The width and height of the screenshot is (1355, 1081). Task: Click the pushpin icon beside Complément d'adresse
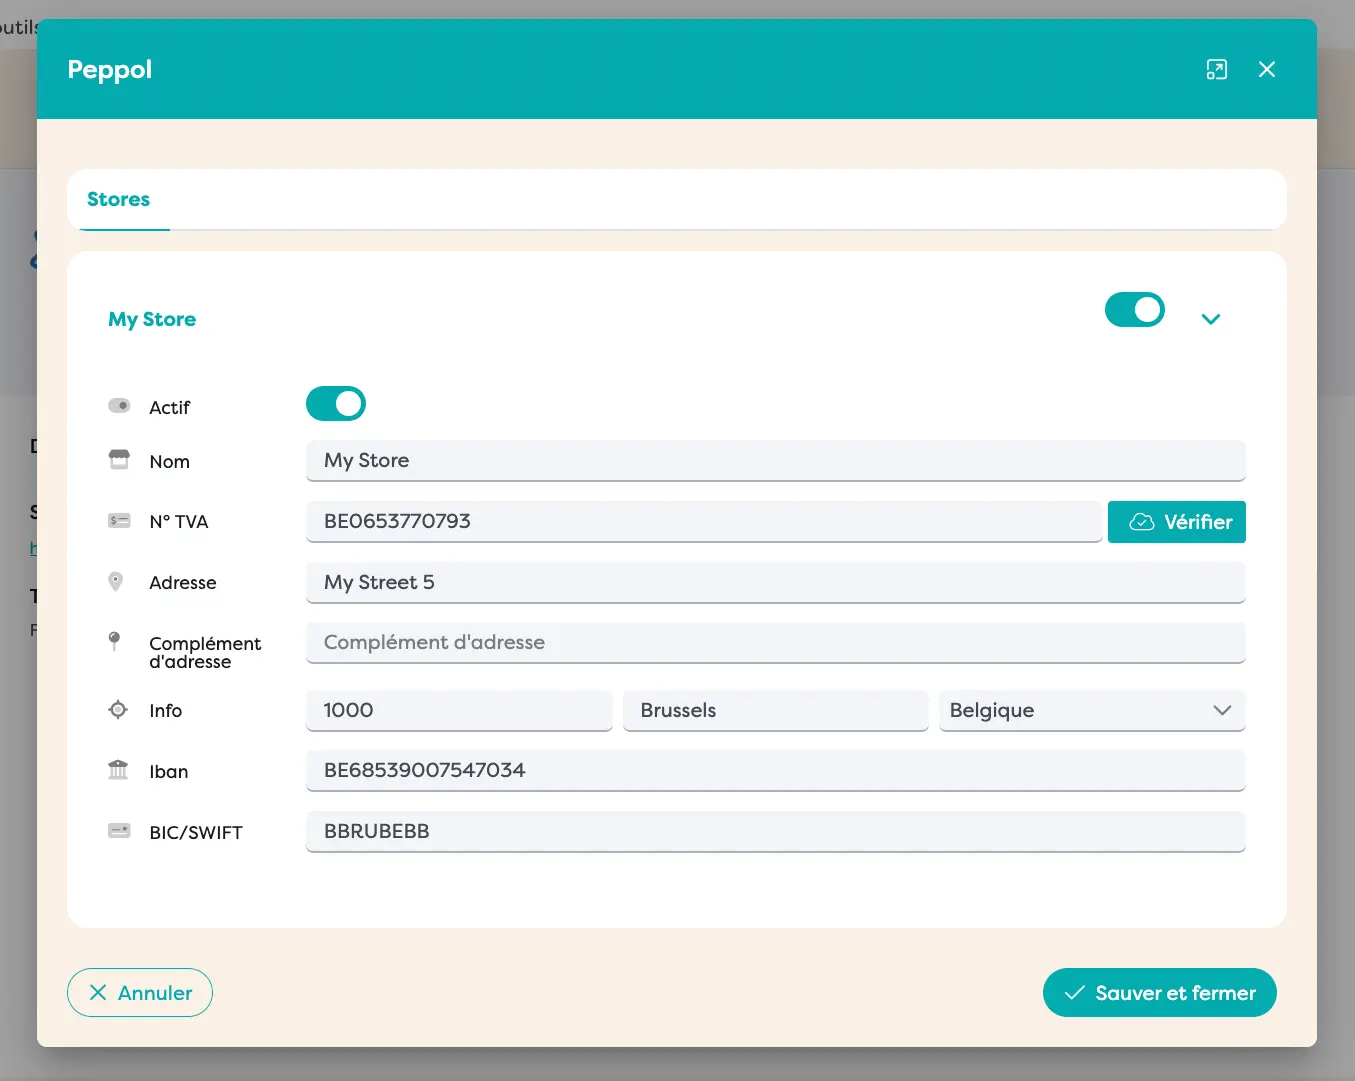point(115,641)
